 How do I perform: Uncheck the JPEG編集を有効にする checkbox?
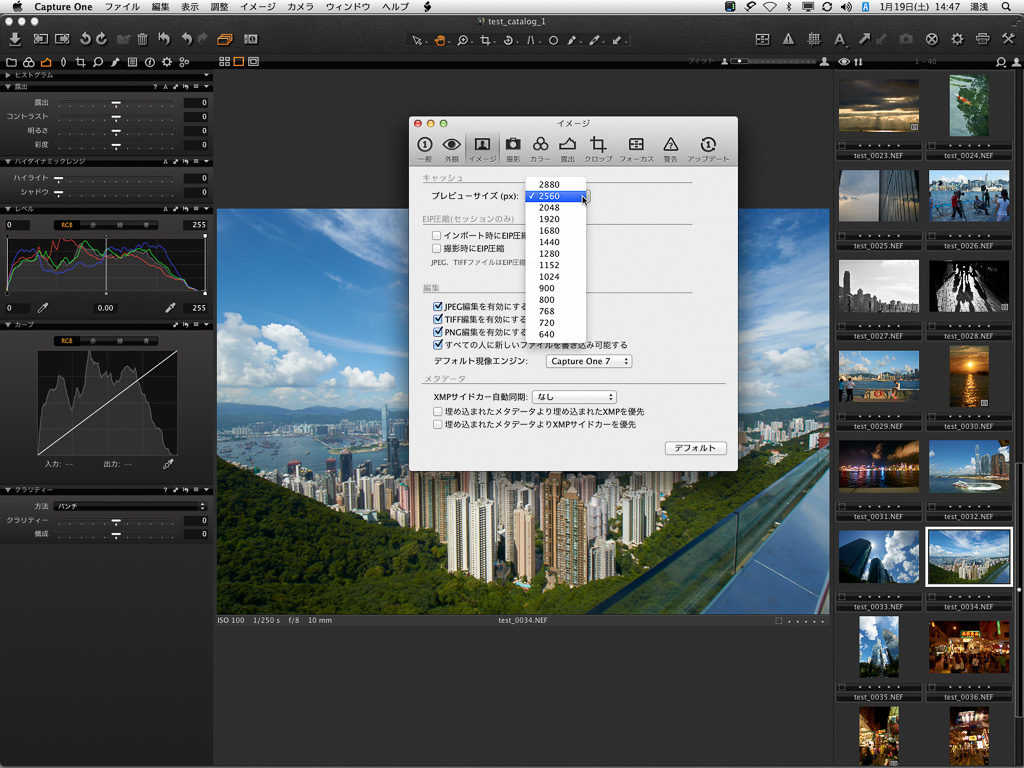tap(438, 307)
